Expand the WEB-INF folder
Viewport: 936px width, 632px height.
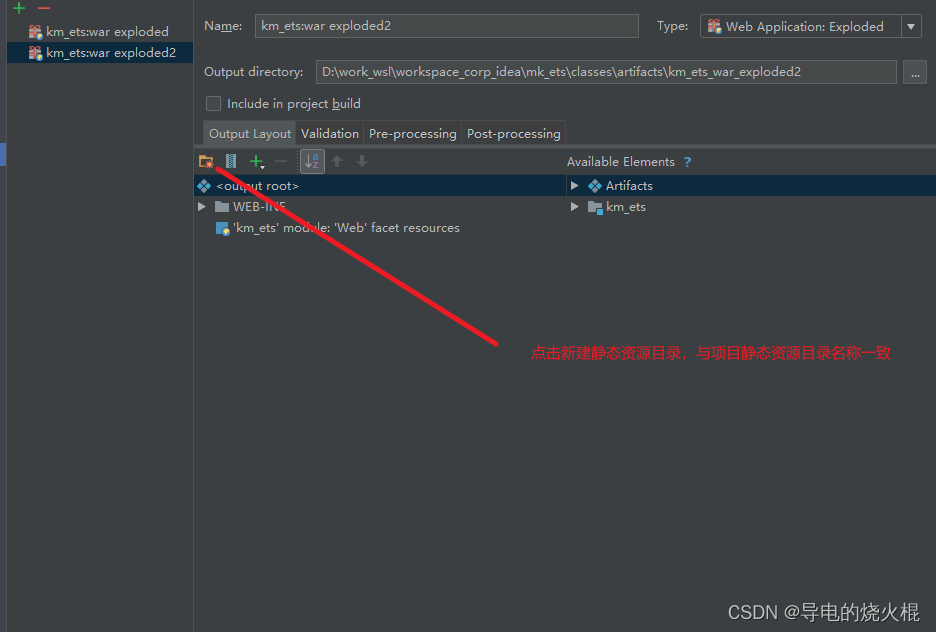point(202,206)
